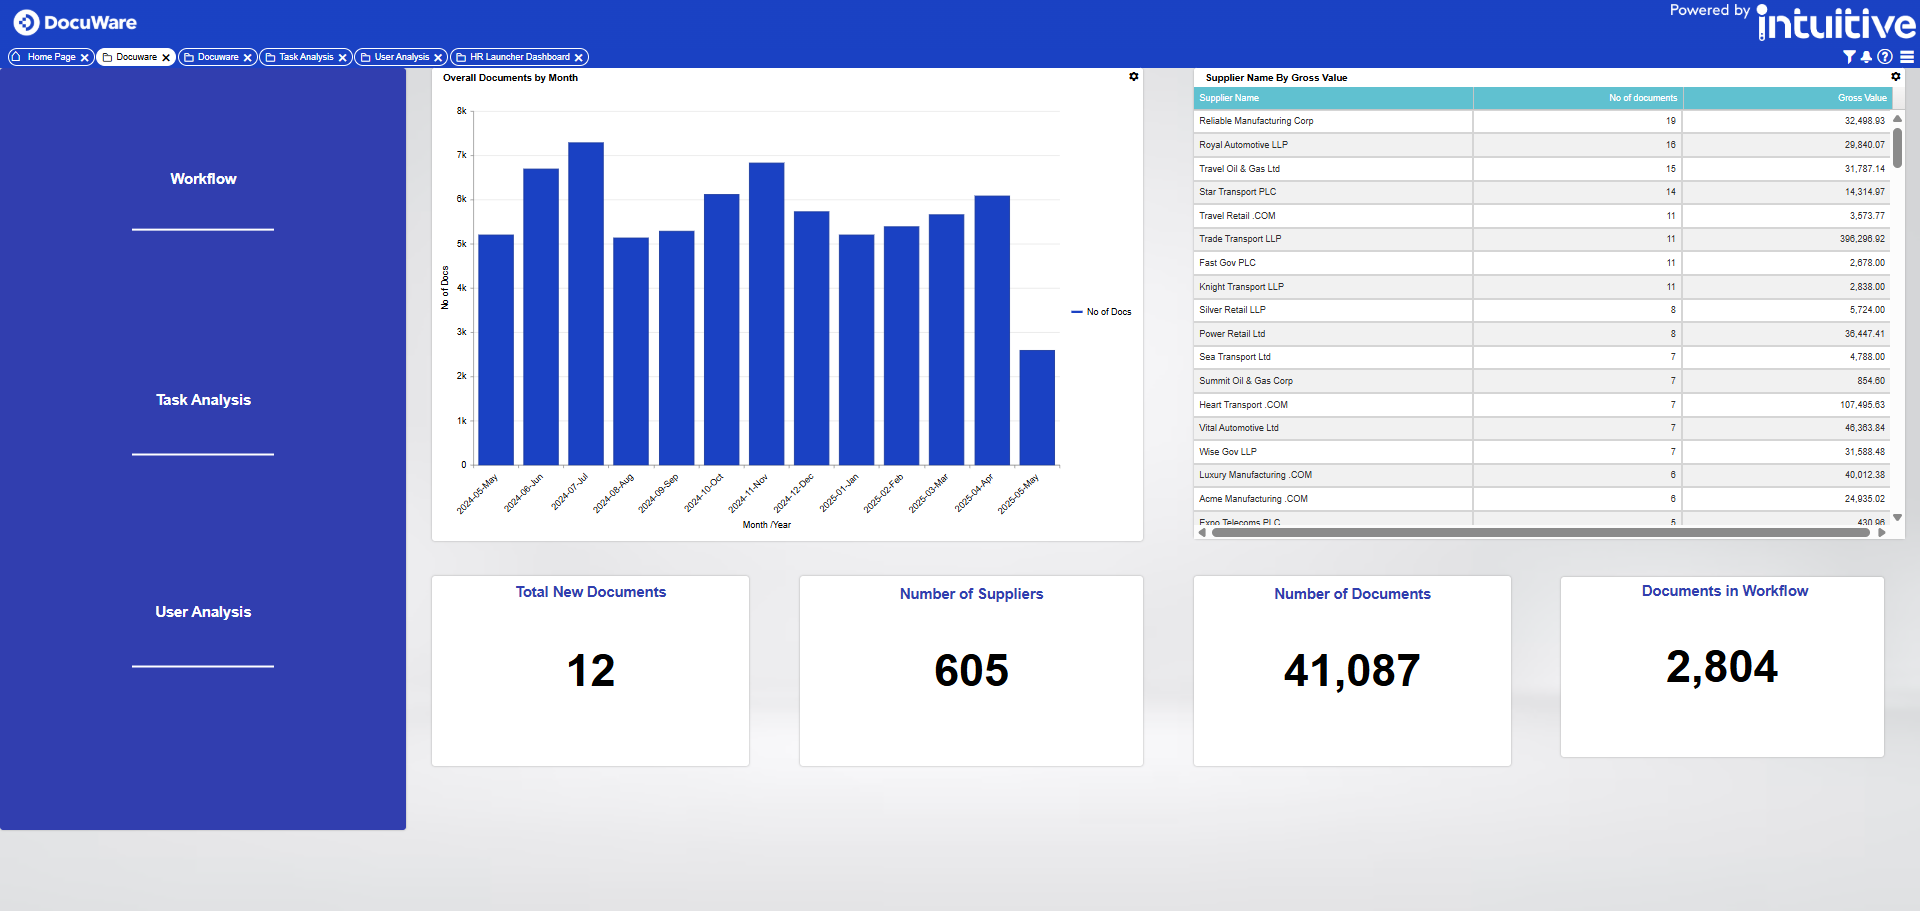This screenshot has height=911, width=1920.
Task: Select the Total New Documents card
Action: [590, 671]
